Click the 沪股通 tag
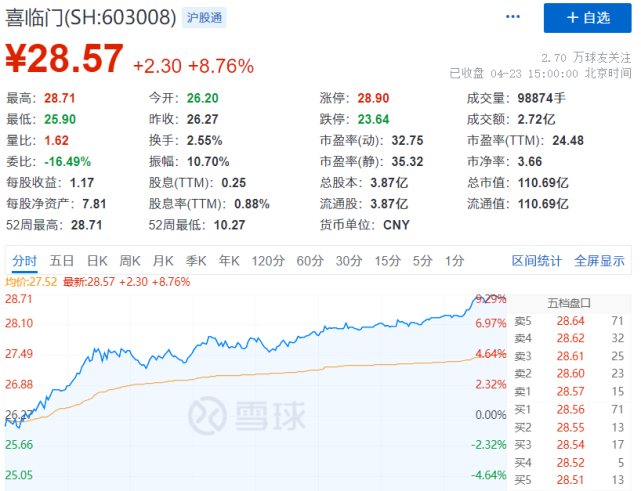This screenshot has height=491, width=641. (x=204, y=18)
